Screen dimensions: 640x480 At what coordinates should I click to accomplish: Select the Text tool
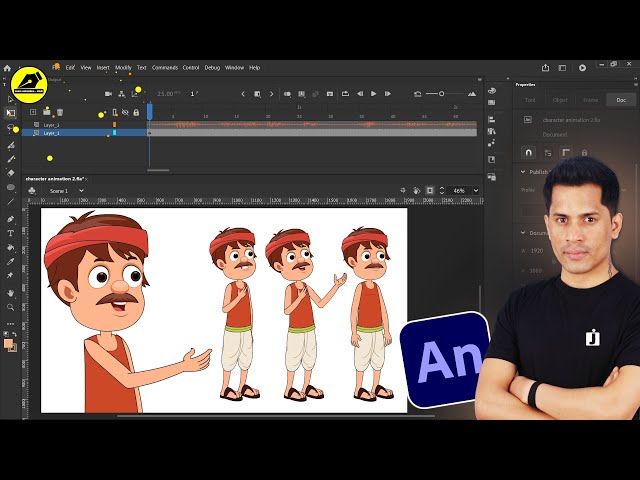(11, 233)
